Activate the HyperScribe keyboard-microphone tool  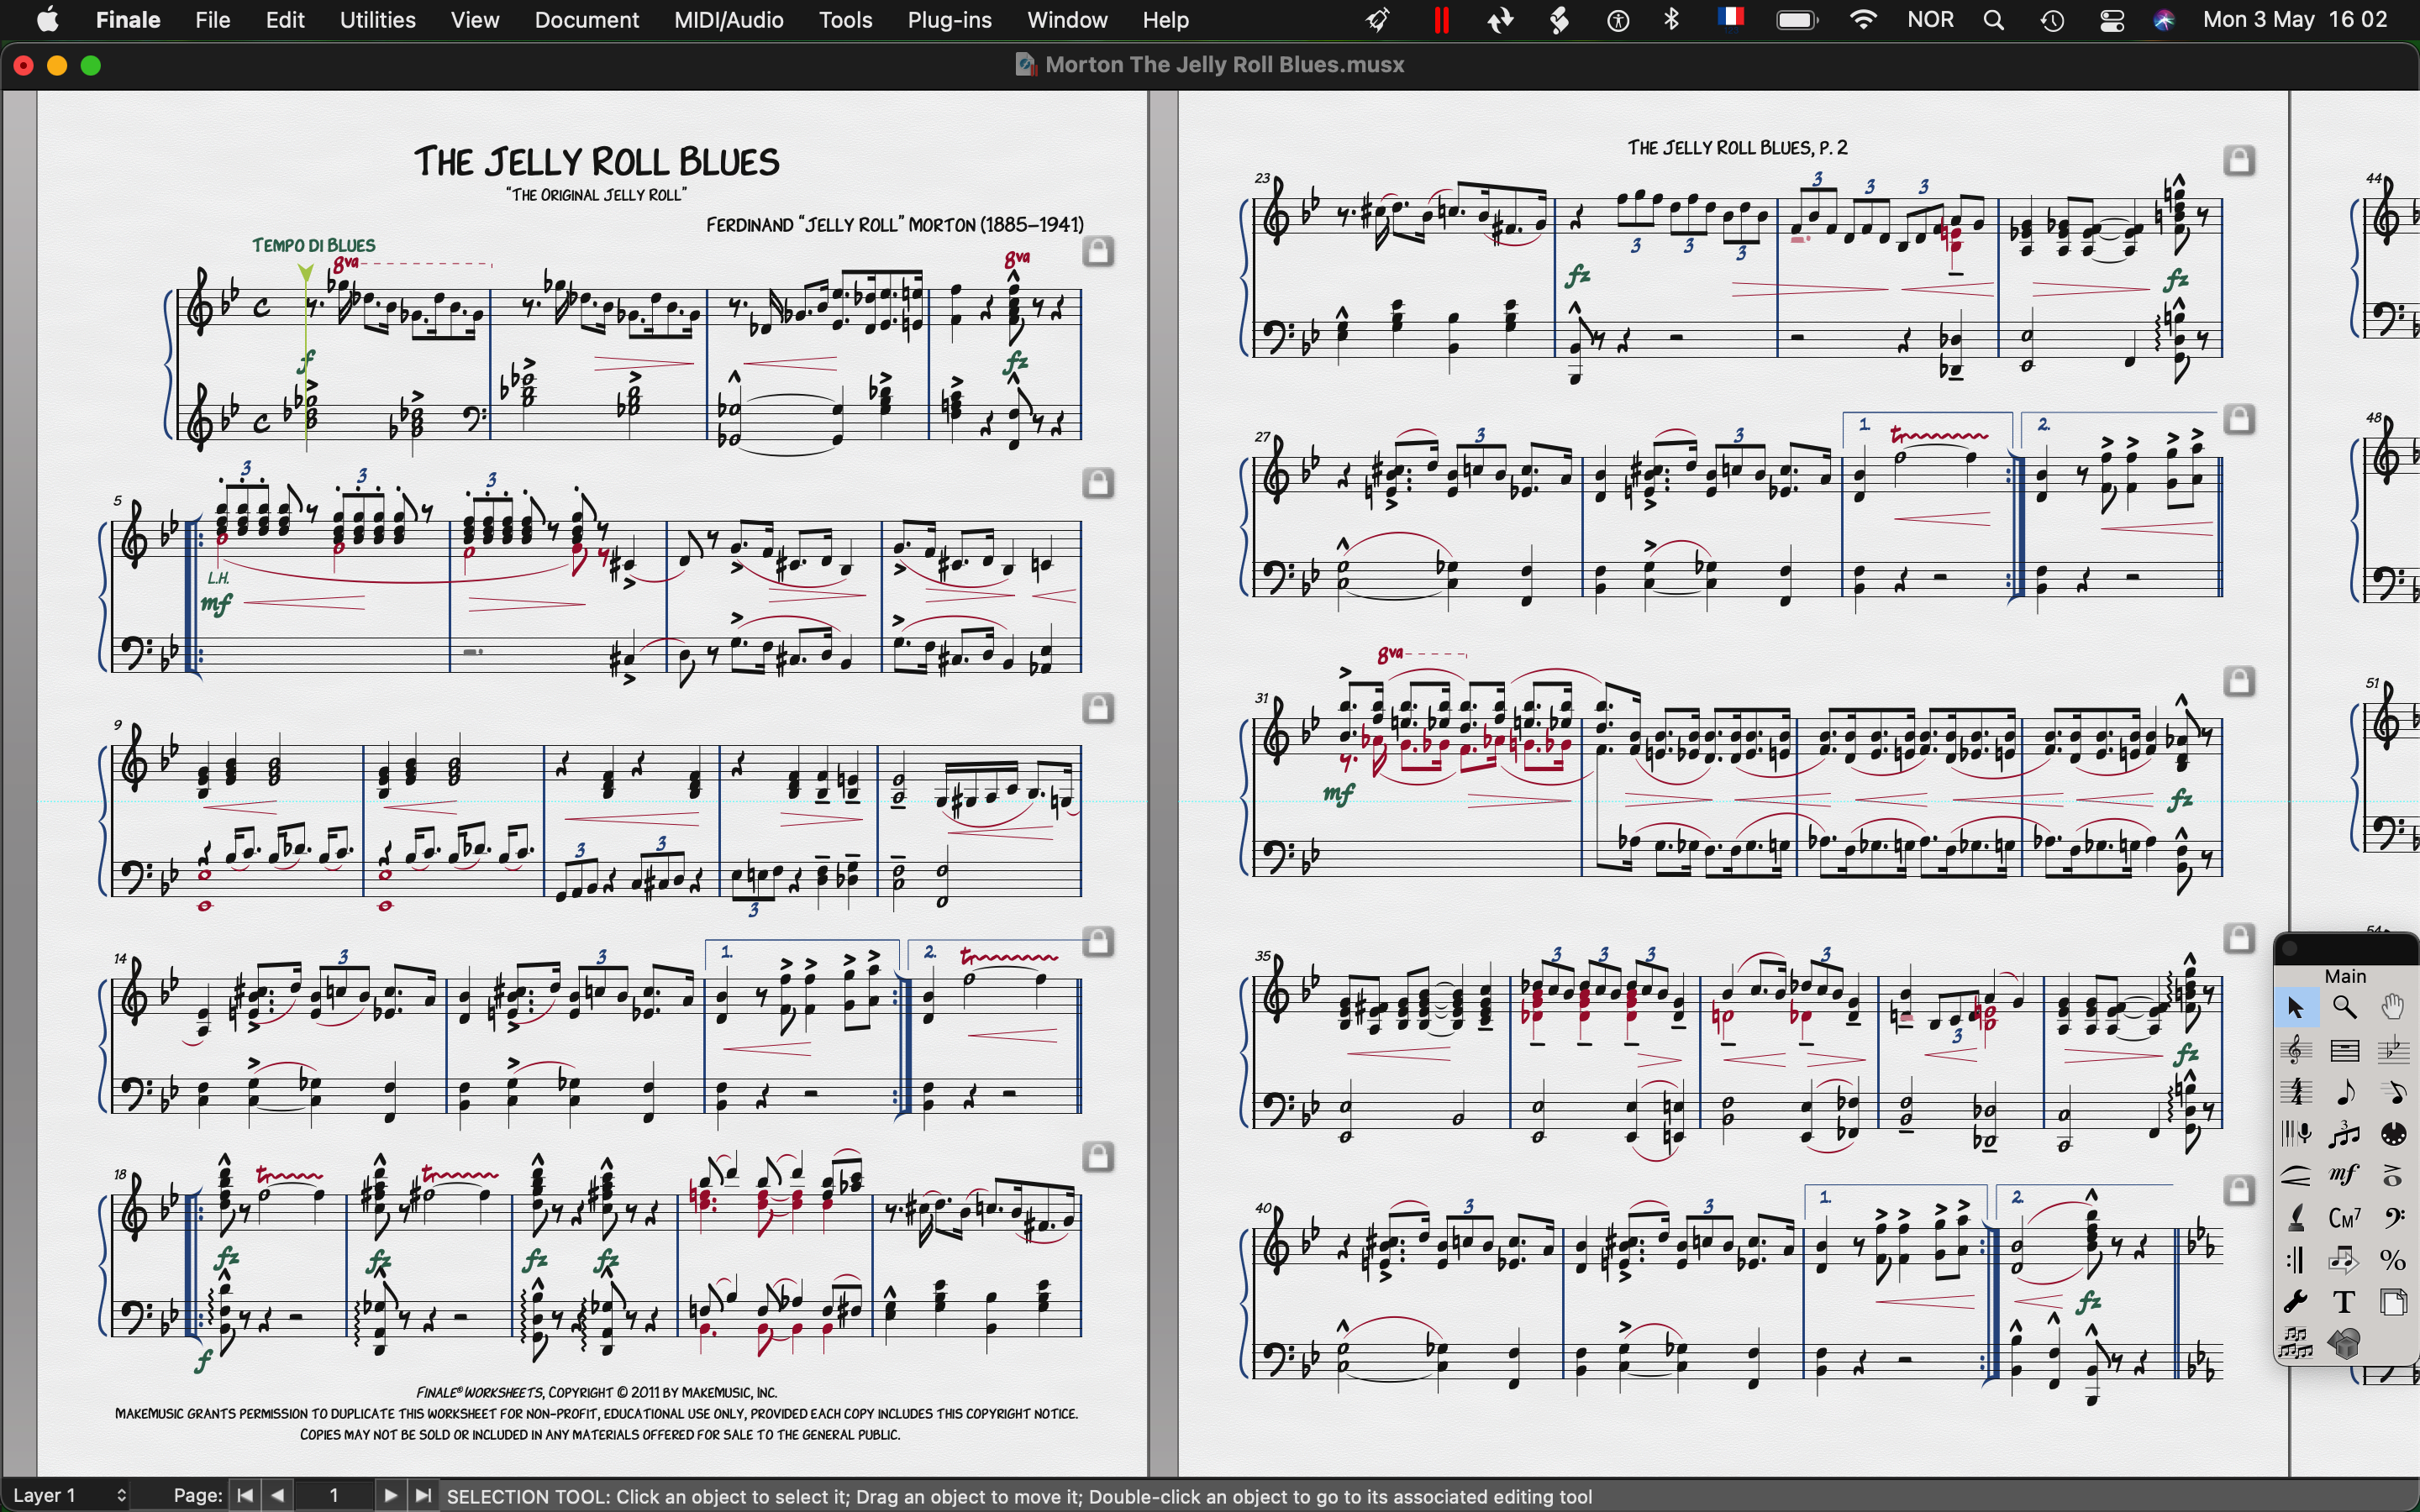coord(2297,1134)
